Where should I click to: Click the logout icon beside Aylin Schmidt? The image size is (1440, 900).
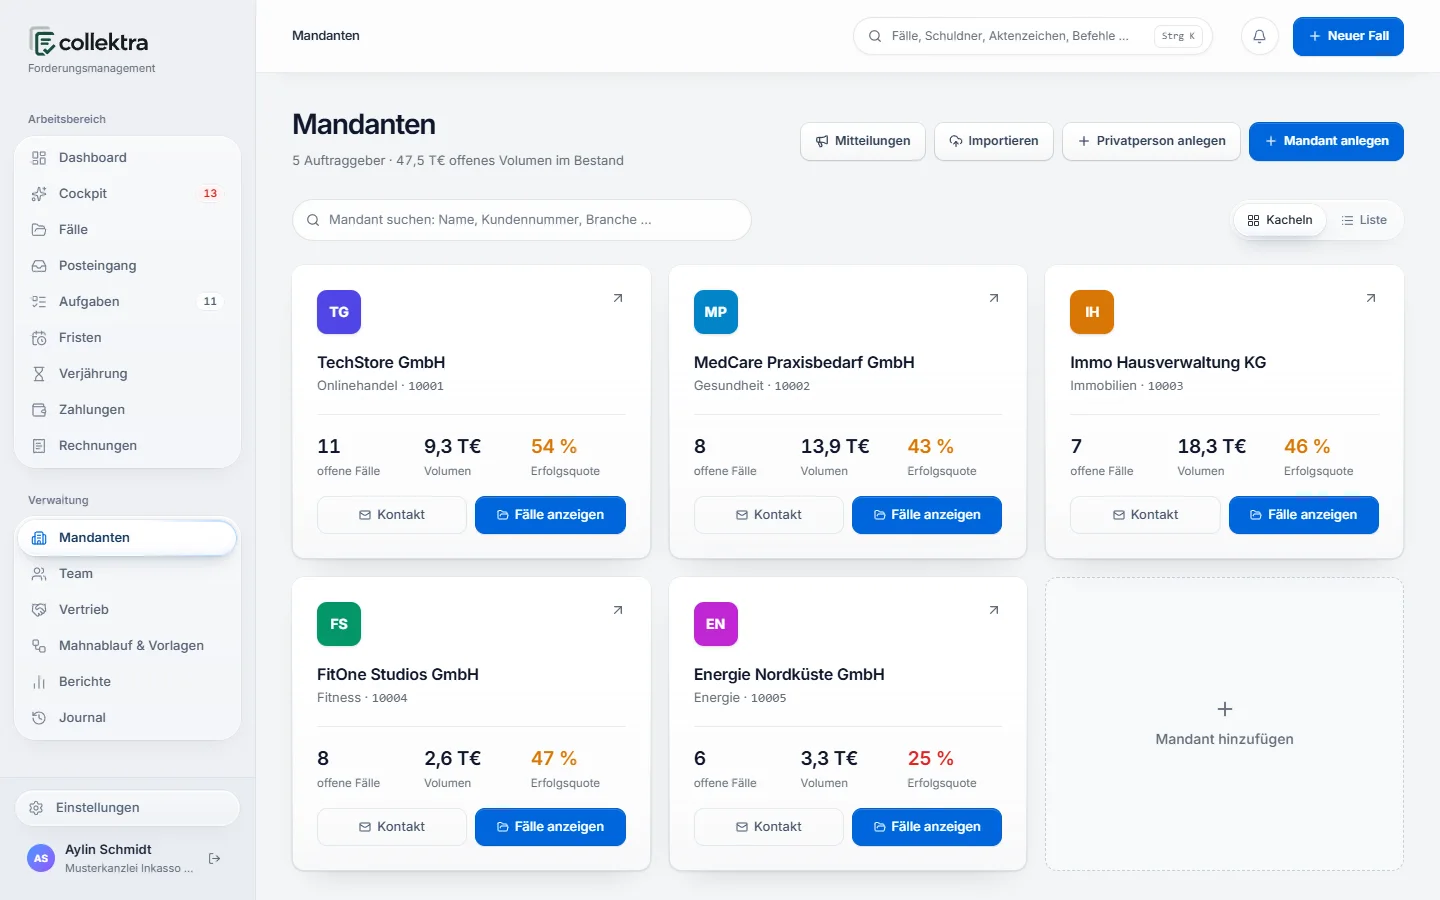click(214, 858)
